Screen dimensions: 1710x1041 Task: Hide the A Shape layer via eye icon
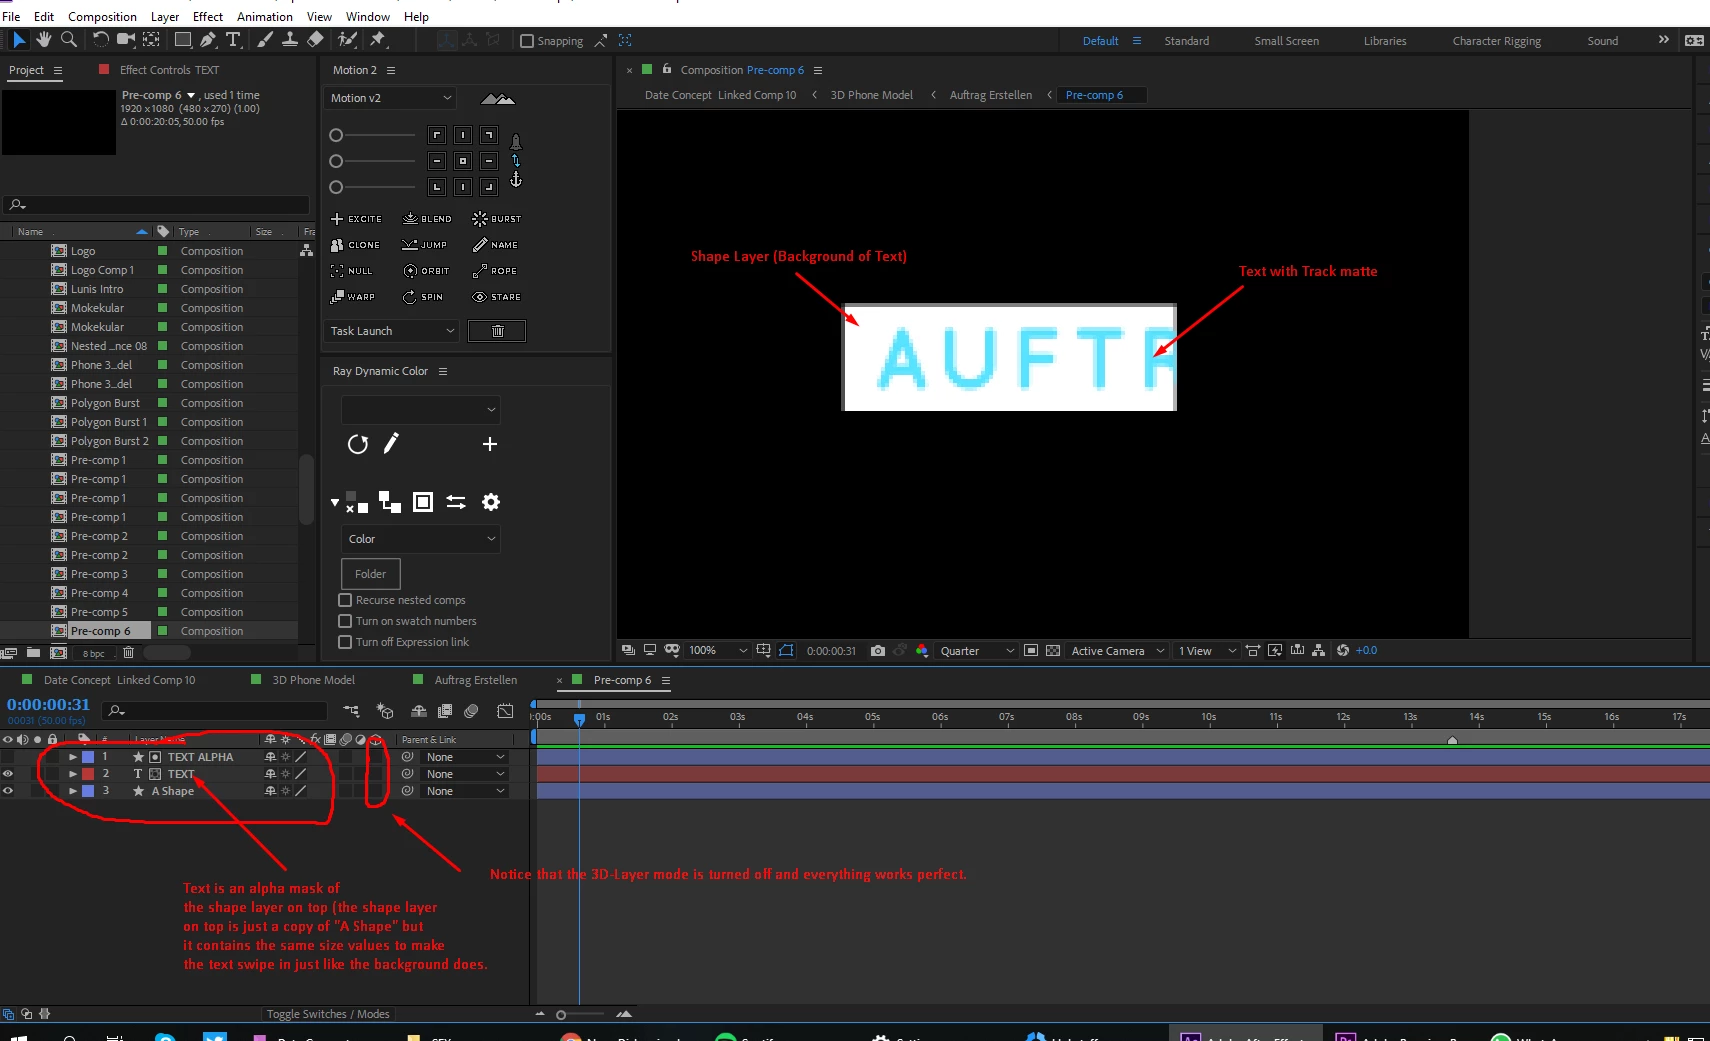coord(8,791)
